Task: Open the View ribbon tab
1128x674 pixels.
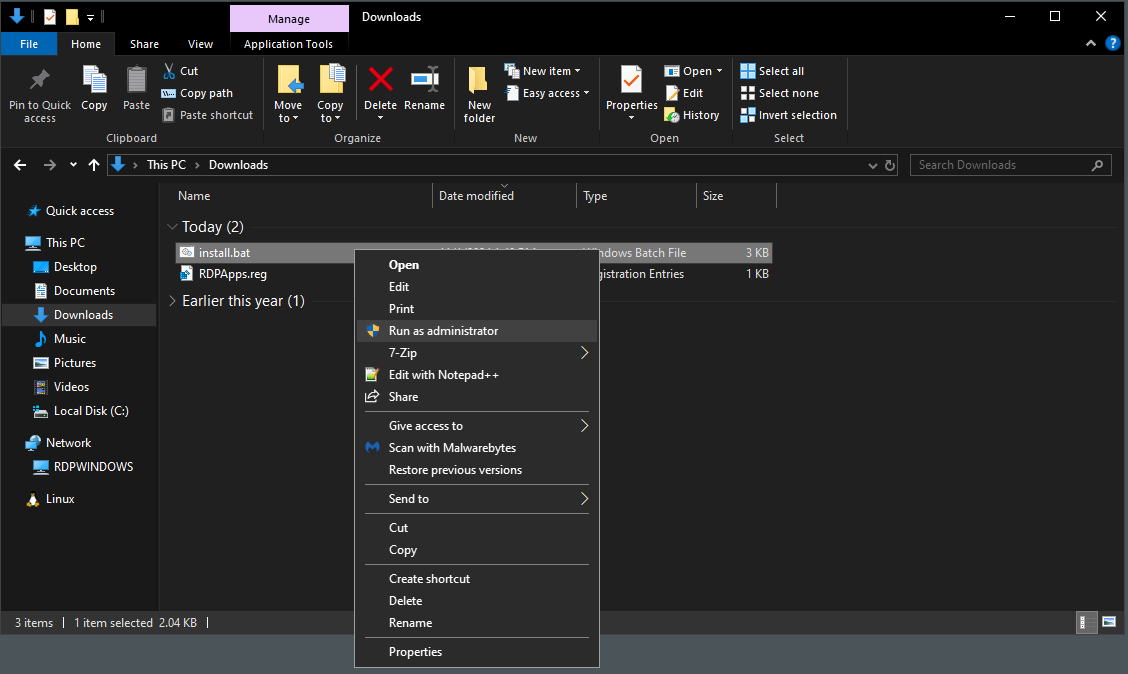Action: (200, 44)
